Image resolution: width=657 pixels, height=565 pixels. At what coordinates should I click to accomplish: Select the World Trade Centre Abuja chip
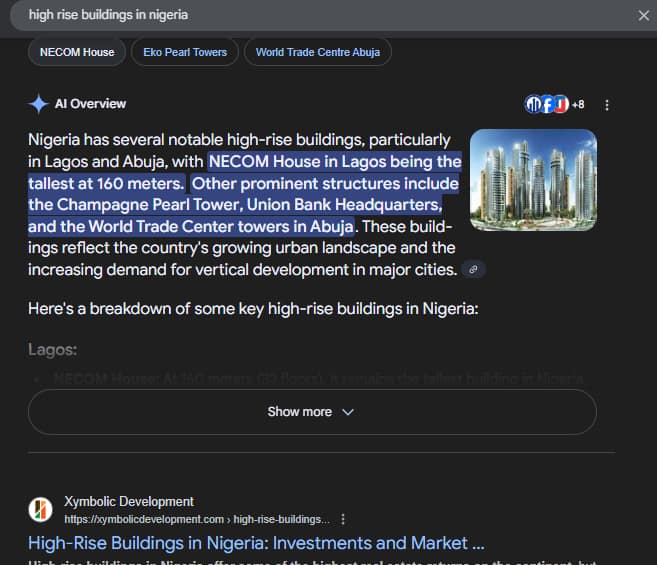(x=317, y=52)
